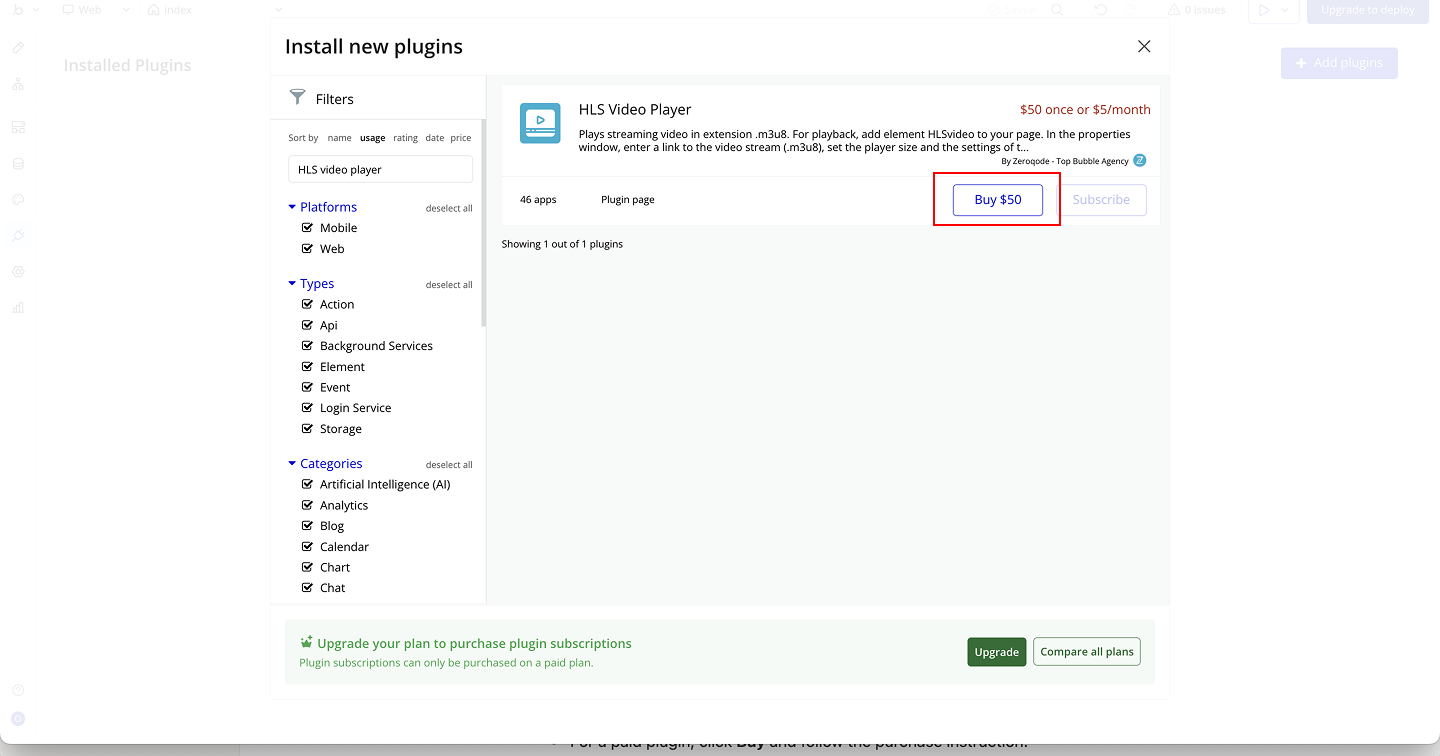Close the Install new plugins dialog

(1144, 46)
